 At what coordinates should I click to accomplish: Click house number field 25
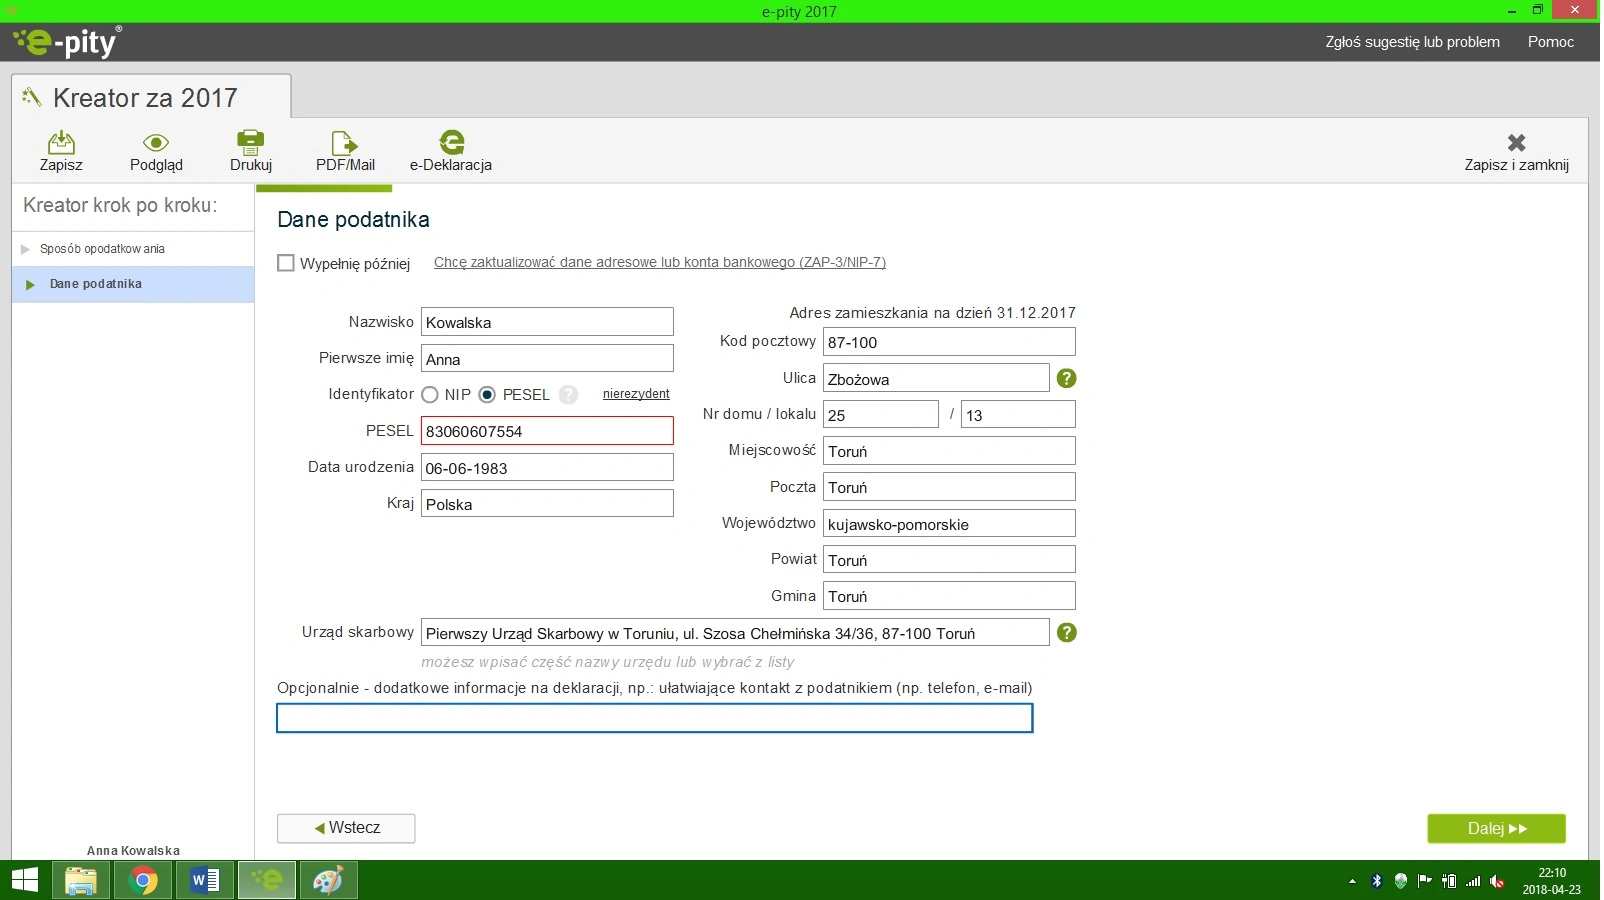pyautogui.click(x=880, y=414)
